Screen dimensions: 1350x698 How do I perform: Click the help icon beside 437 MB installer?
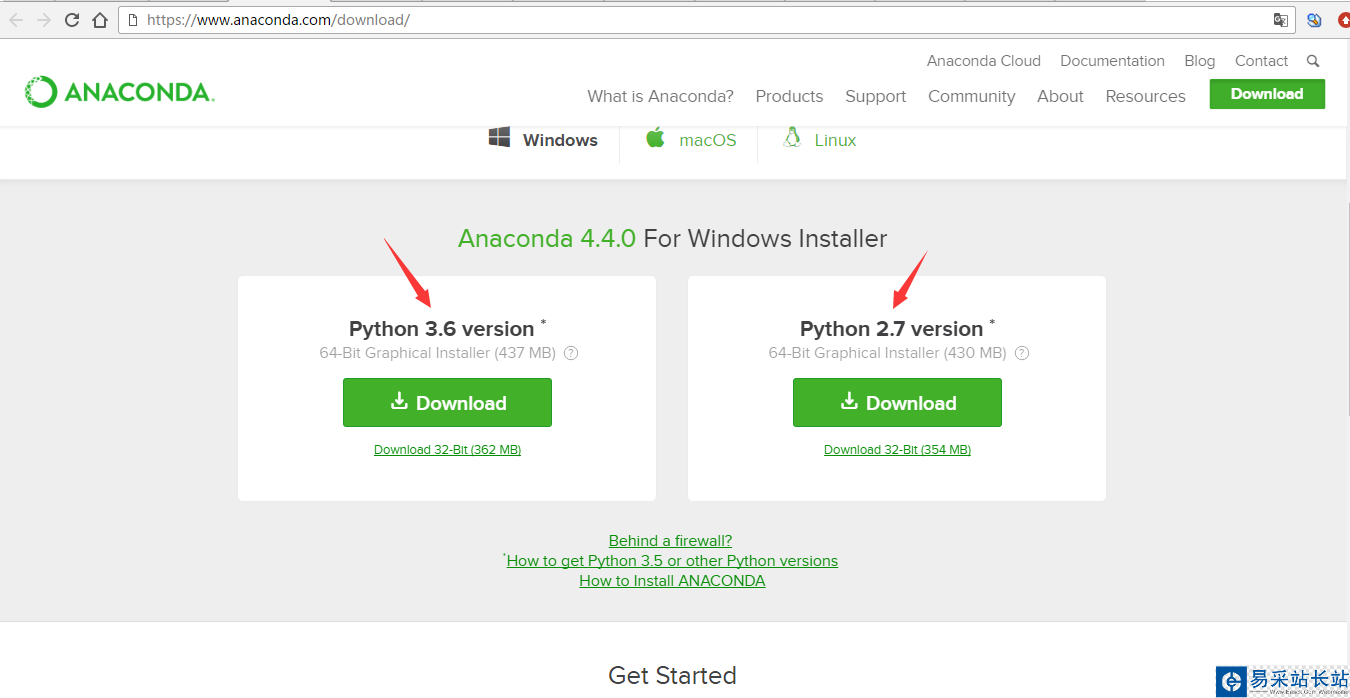pyautogui.click(x=571, y=353)
